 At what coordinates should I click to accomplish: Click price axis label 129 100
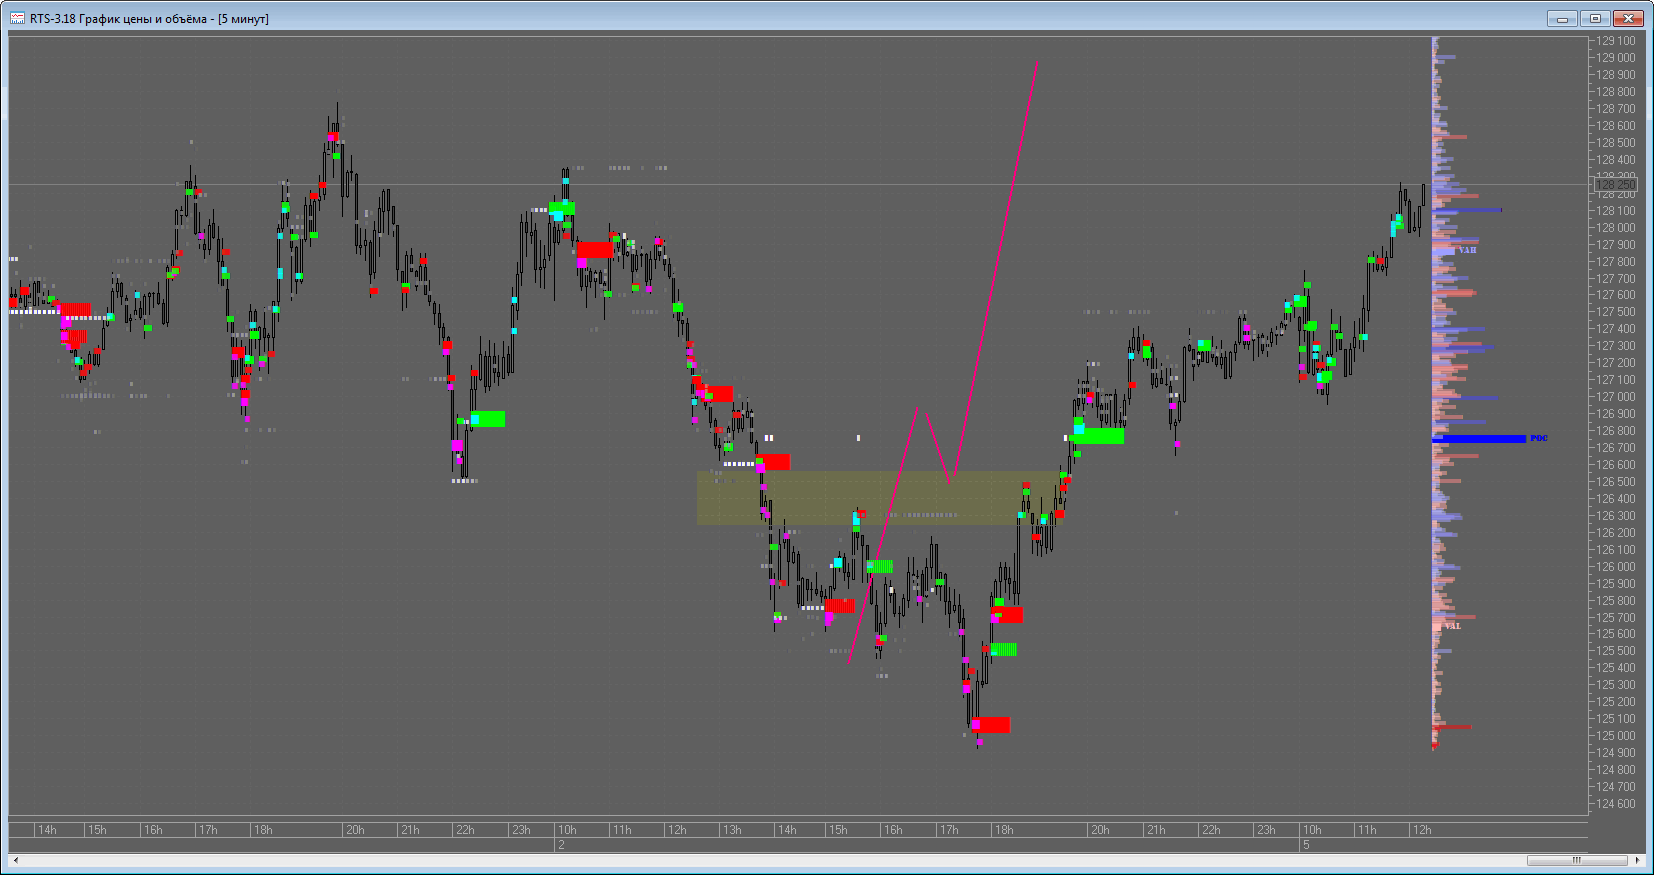coord(1616,41)
